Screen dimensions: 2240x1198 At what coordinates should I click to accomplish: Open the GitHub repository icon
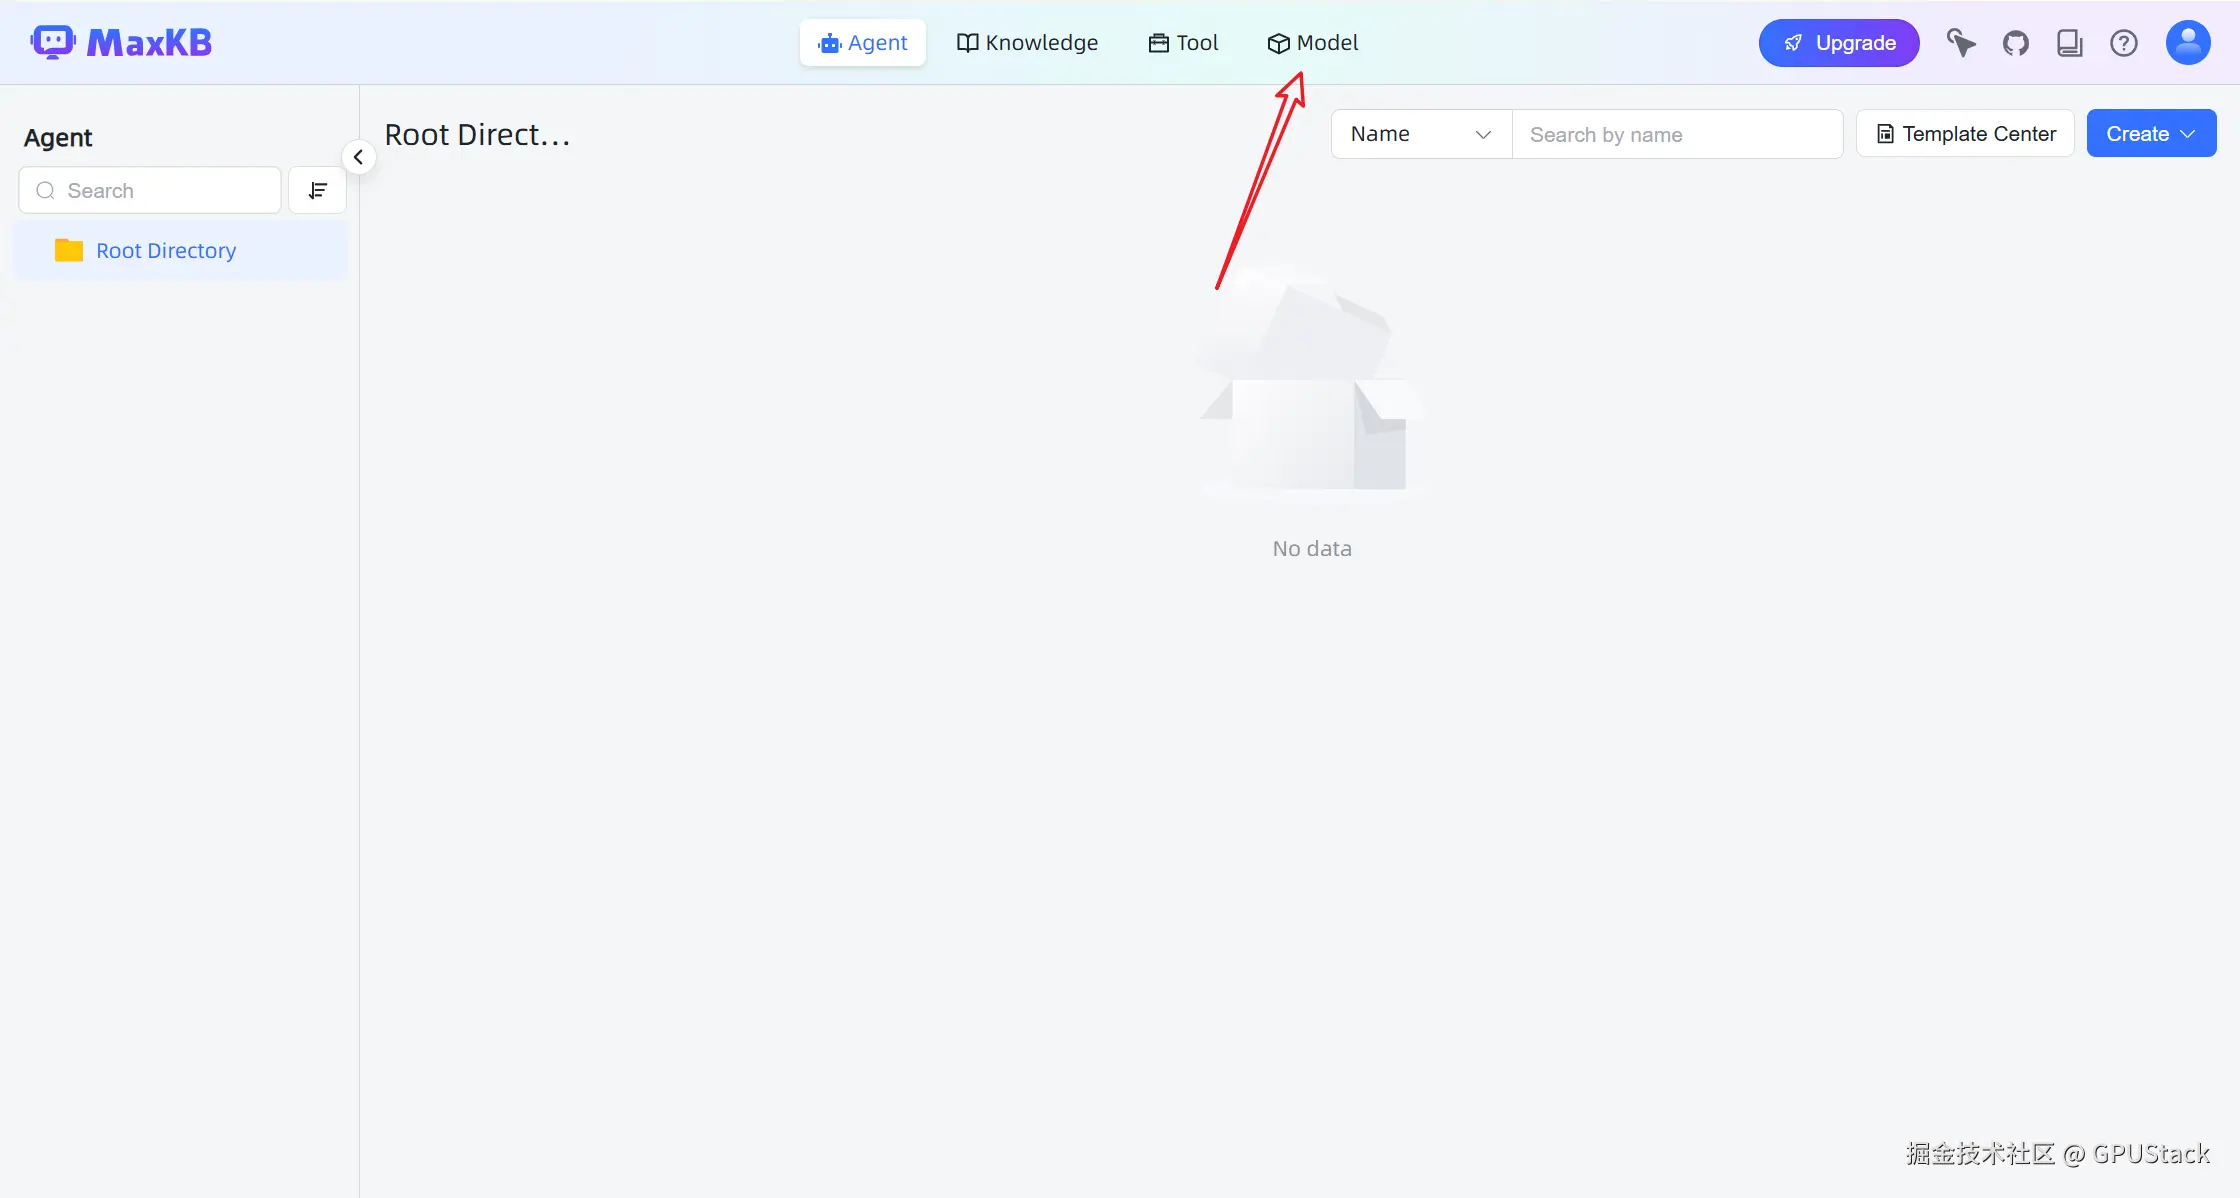pos(2015,43)
